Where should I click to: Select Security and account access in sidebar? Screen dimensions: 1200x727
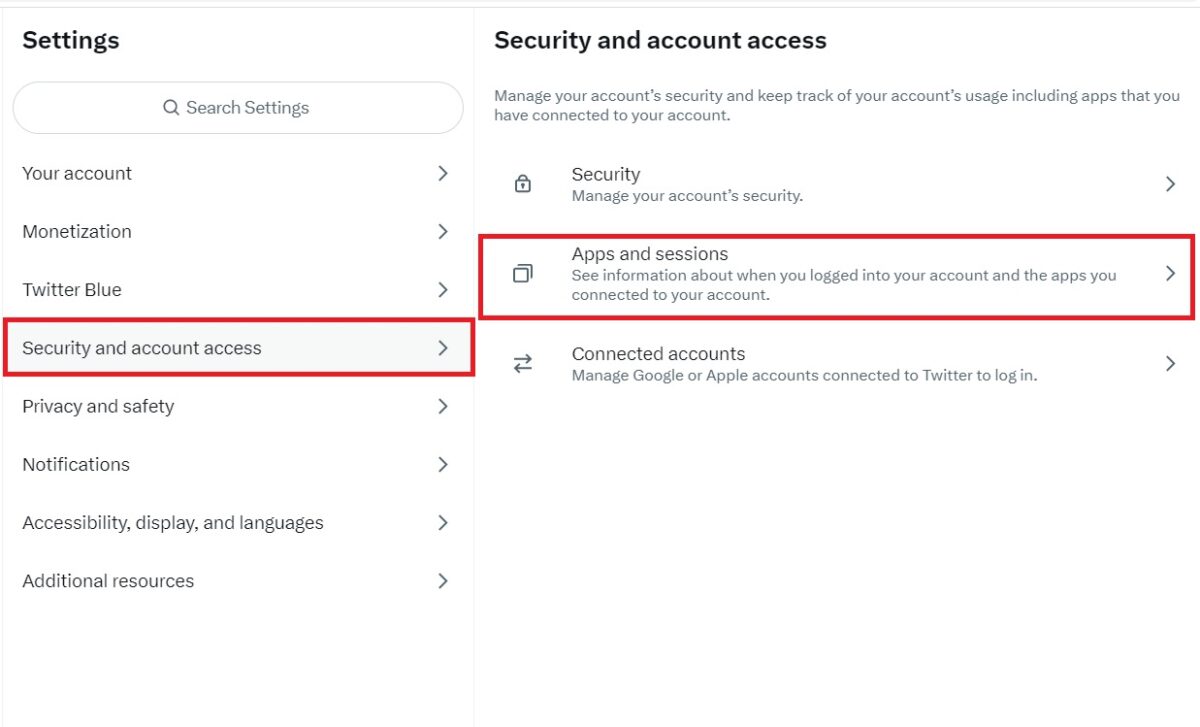click(x=238, y=348)
